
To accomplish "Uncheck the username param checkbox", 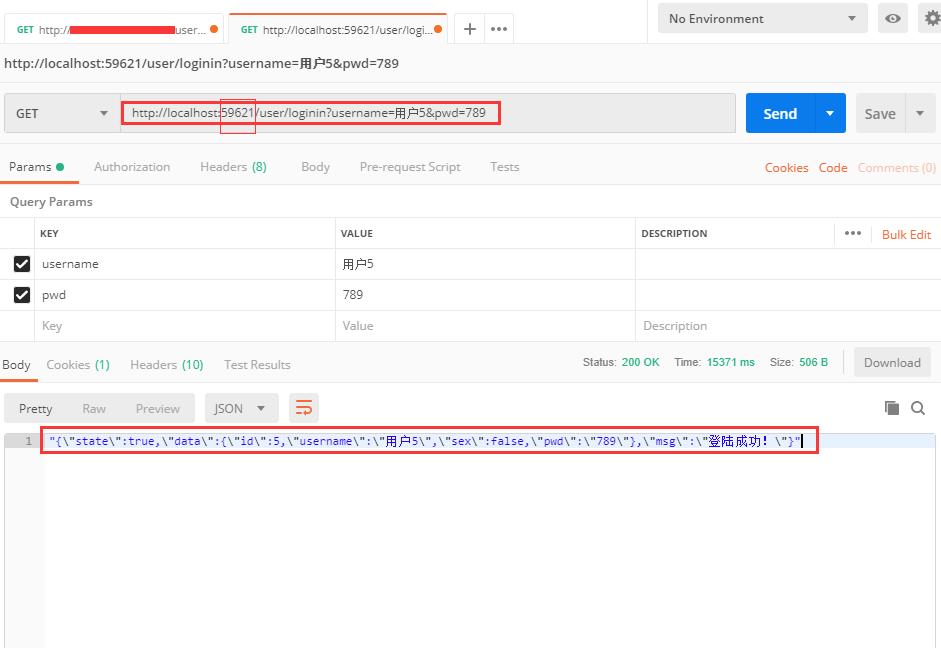I will (x=22, y=264).
